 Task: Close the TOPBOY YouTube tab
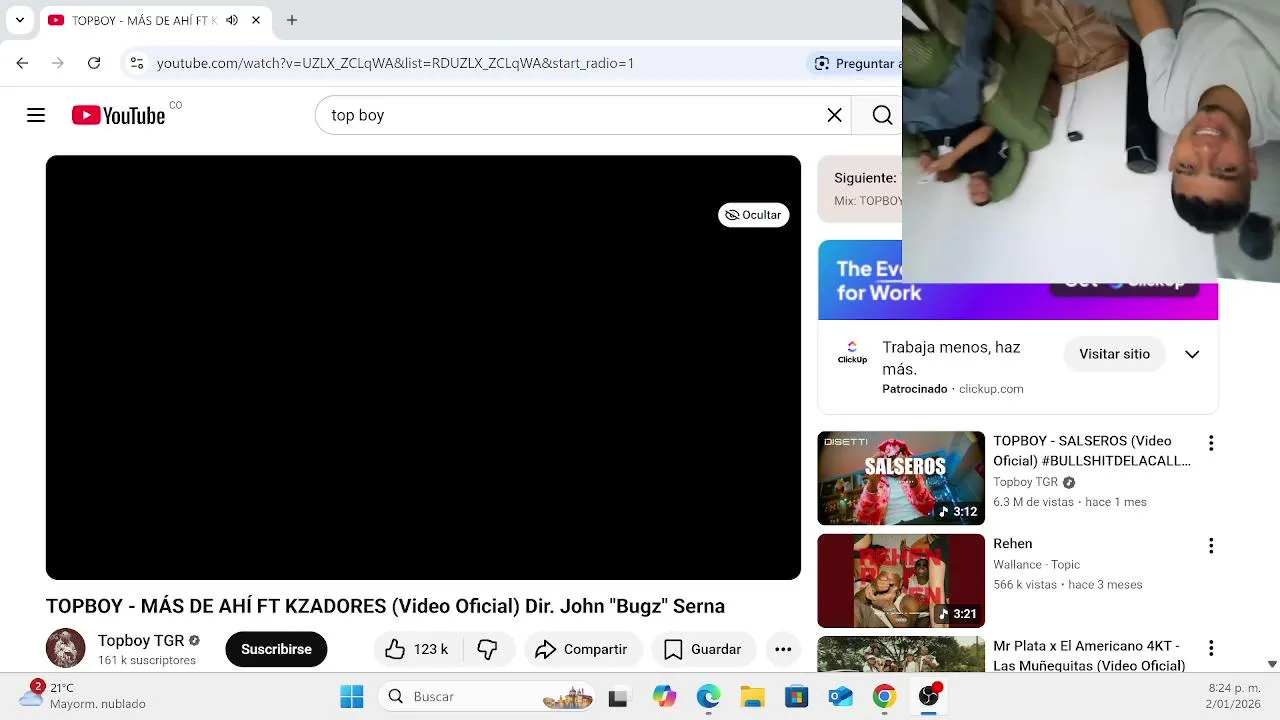[x=256, y=20]
